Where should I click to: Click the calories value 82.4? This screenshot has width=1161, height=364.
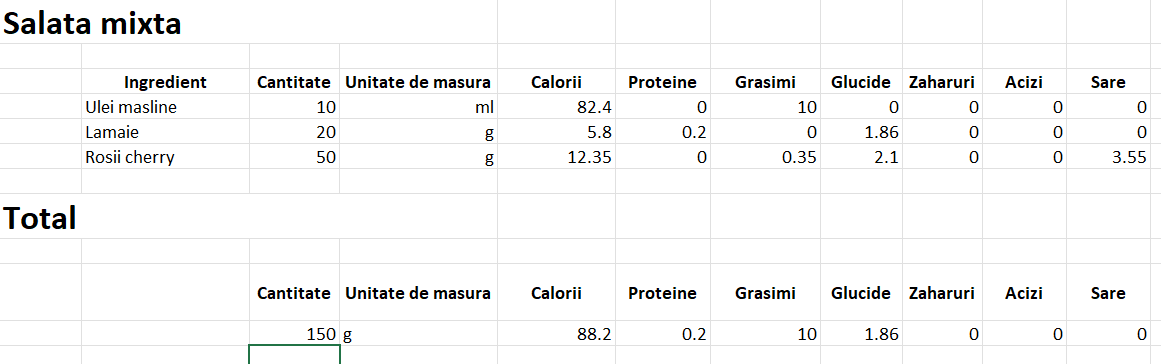(x=556, y=107)
